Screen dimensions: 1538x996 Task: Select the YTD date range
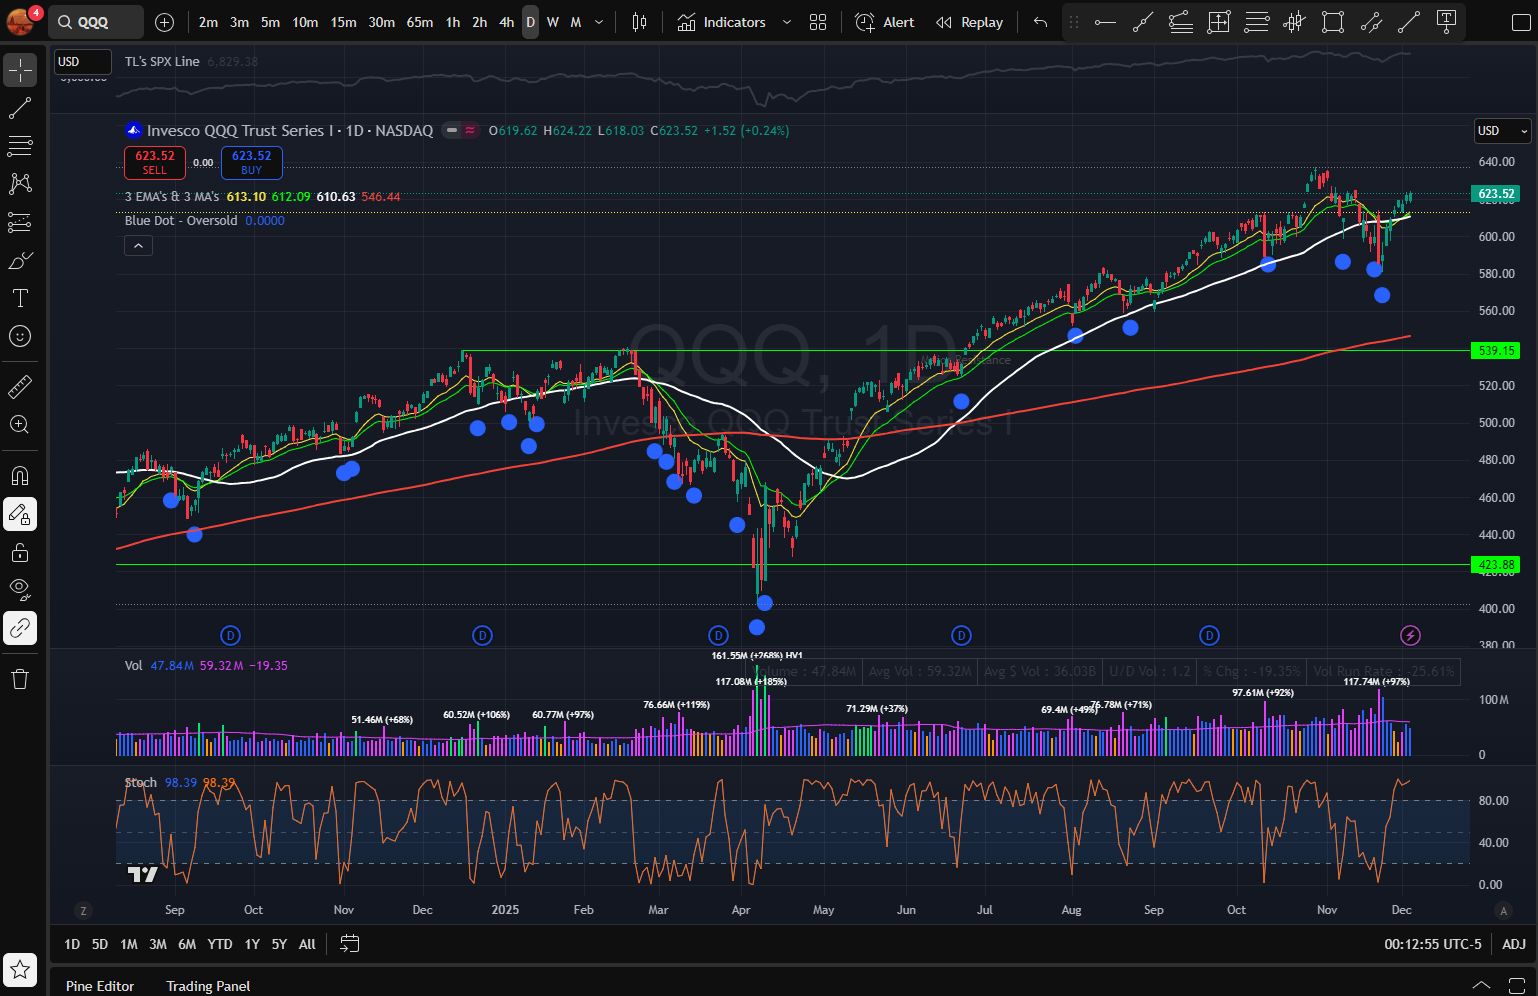(220, 944)
